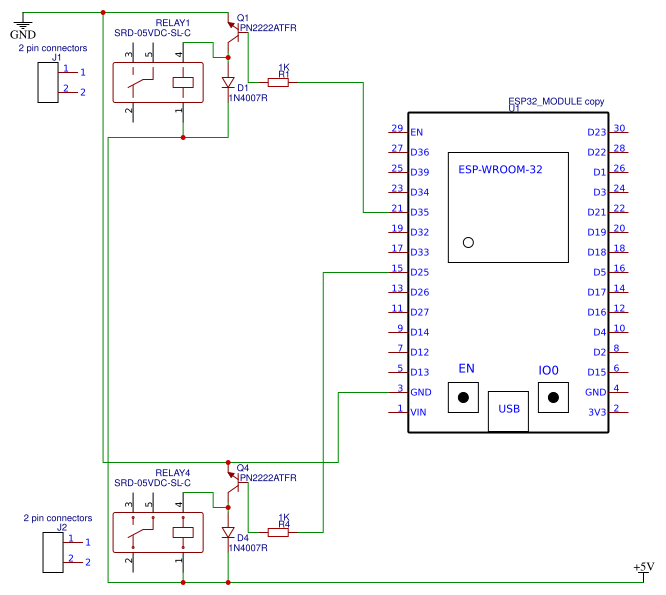This screenshot has height=595, width=666.
Task: Click the D22 pin label
Action: coord(597,152)
